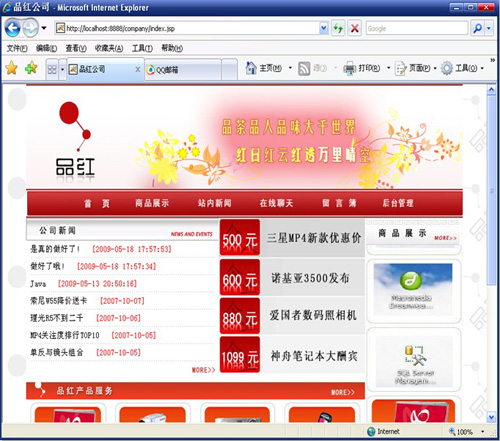Image resolution: width=500 pixels, height=441 pixels.
Task: Click the browser Back arrow button
Action: click(x=13, y=28)
